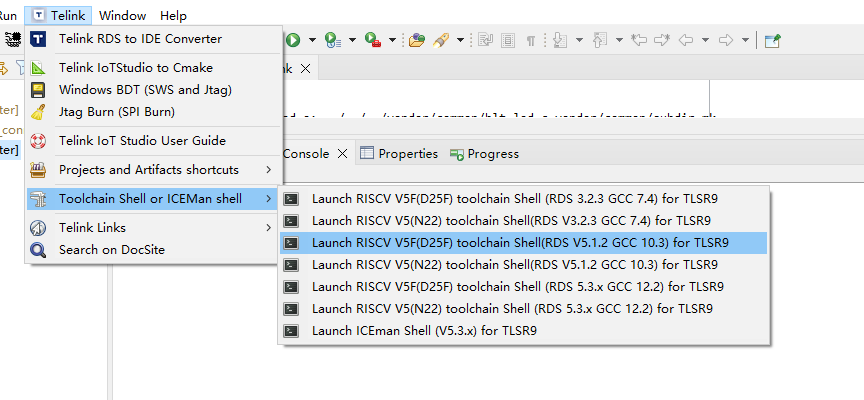Click the Last Edit Location icon
864x400 pixels.
click(x=639, y=40)
